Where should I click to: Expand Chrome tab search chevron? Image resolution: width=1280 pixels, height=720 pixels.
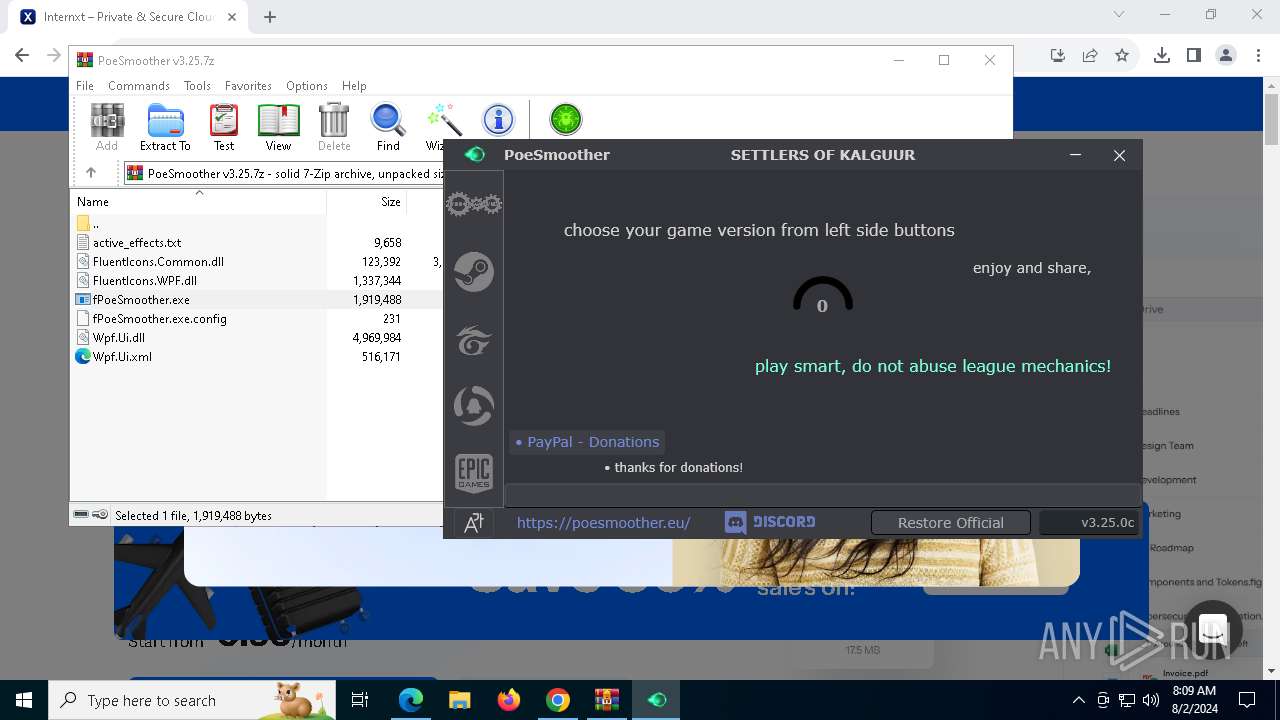click(x=1119, y=15)
